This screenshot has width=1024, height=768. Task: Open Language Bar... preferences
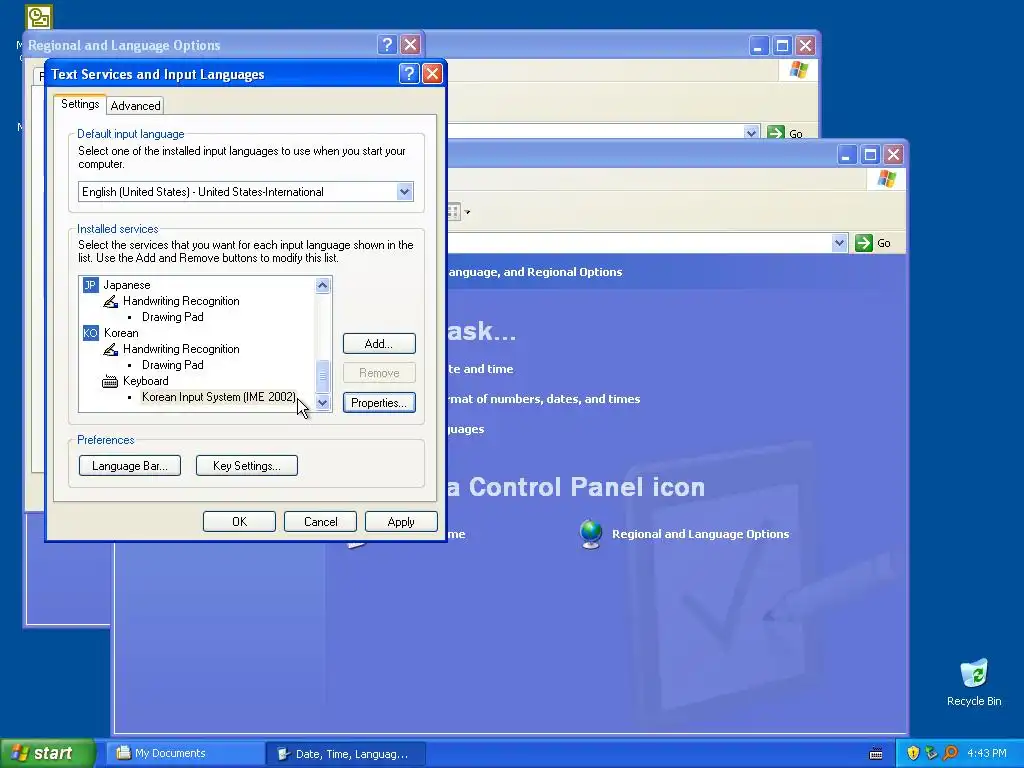point(129,466)
